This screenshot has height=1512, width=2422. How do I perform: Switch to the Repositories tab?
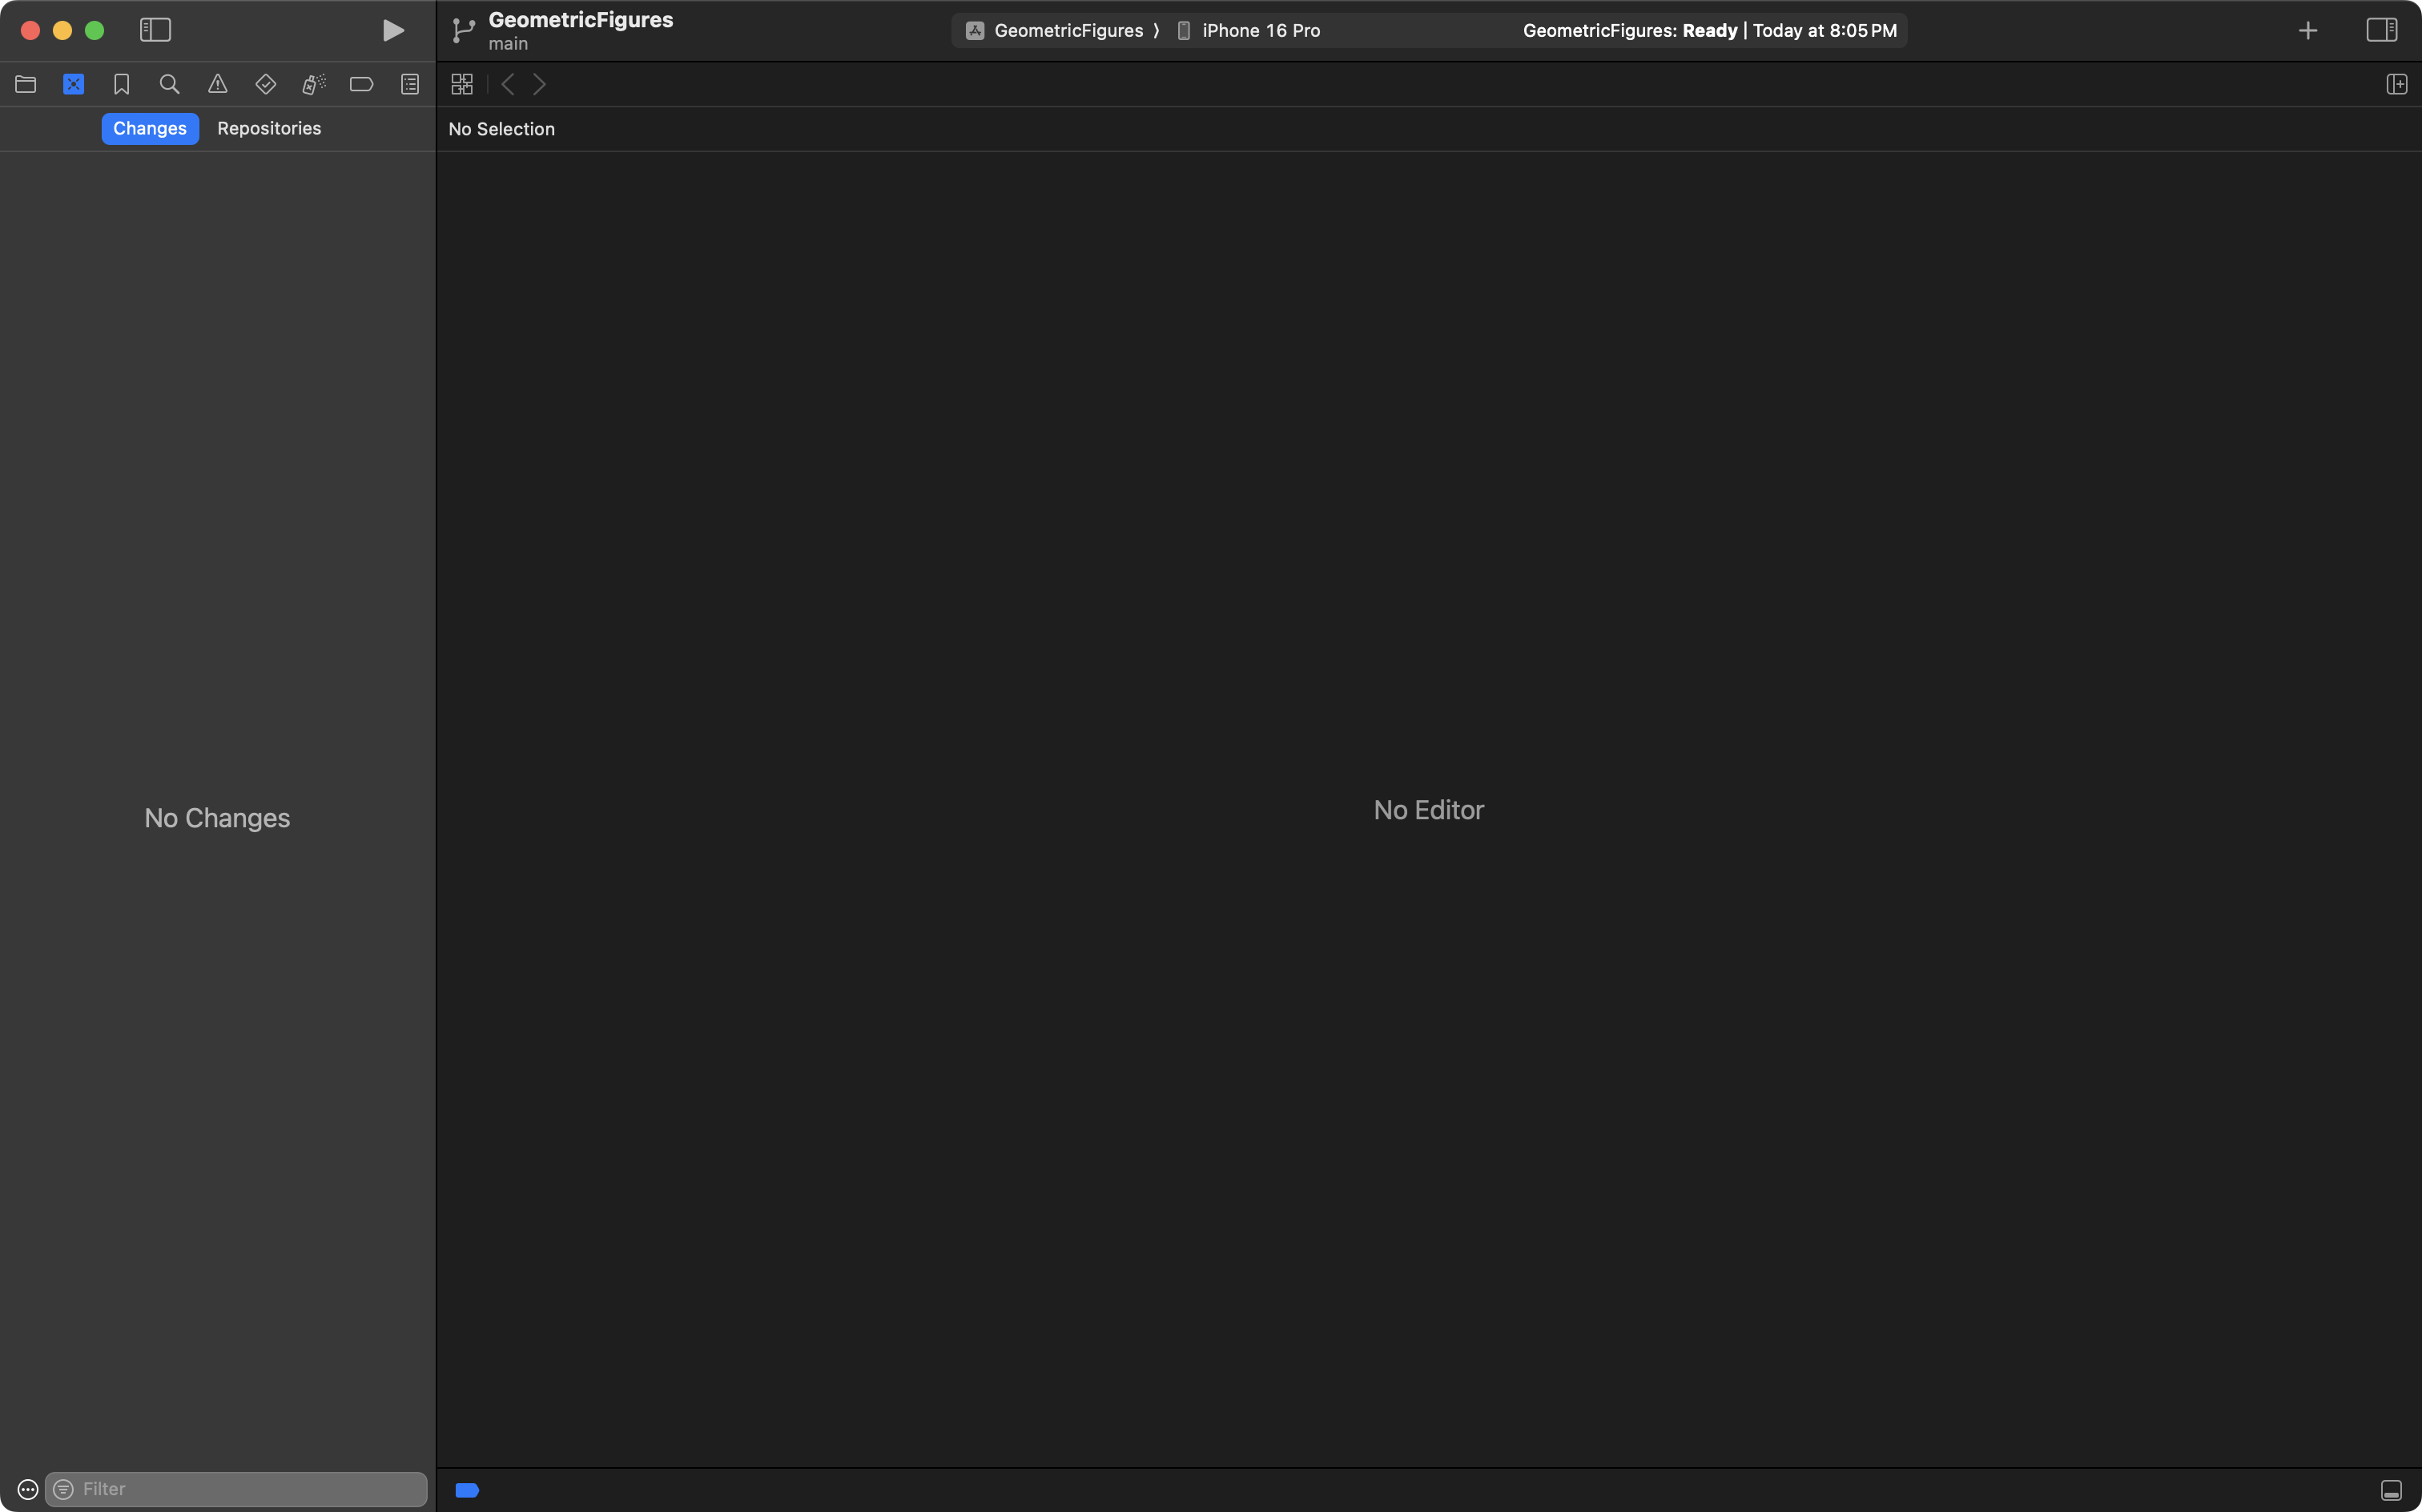click(x=269, y=129)
